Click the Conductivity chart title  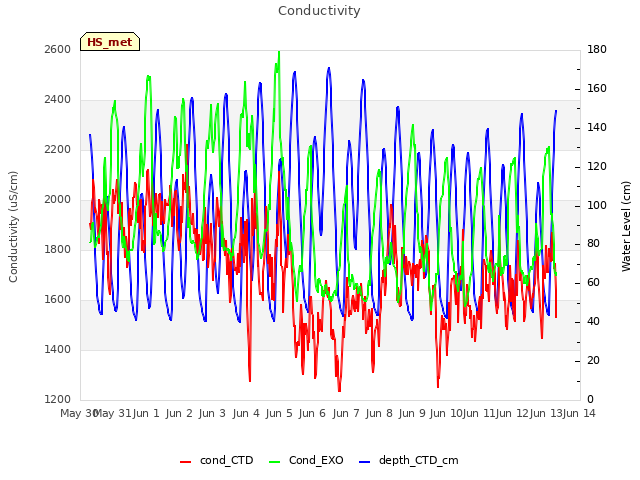tap(319, 10)
